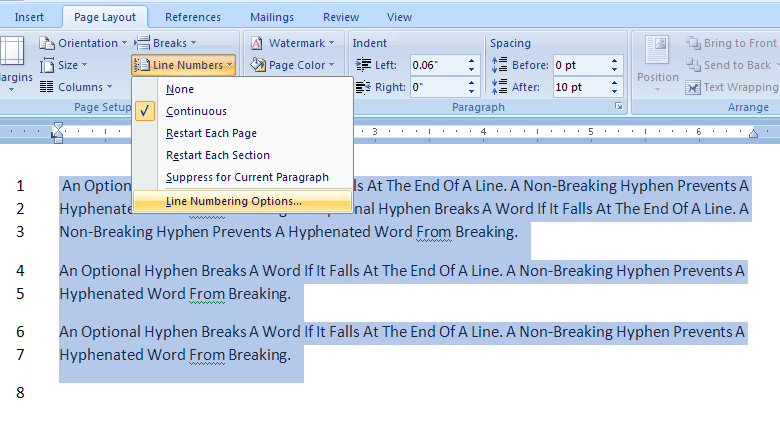This screenshot has height=431, width=780.
Task: Open the Columns dropdown arrow
Action: [x=109, y=87]
